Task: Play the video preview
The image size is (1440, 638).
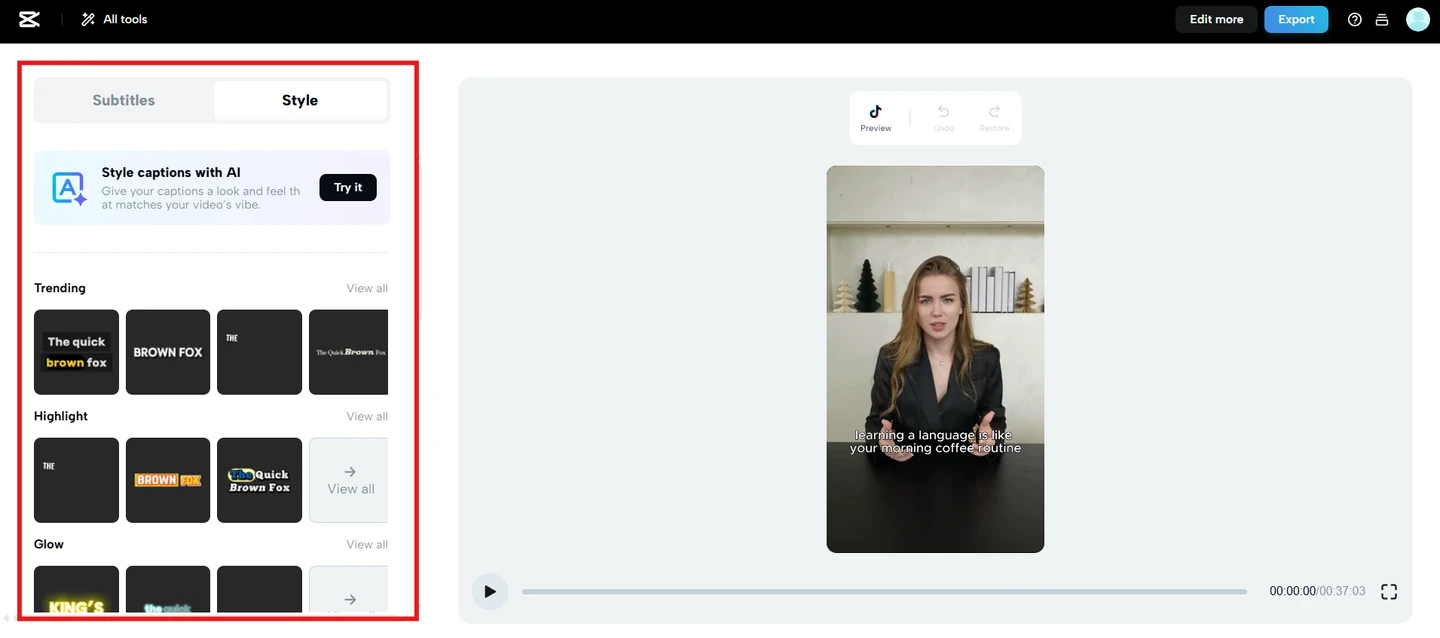Action: [x=490, y=591]
